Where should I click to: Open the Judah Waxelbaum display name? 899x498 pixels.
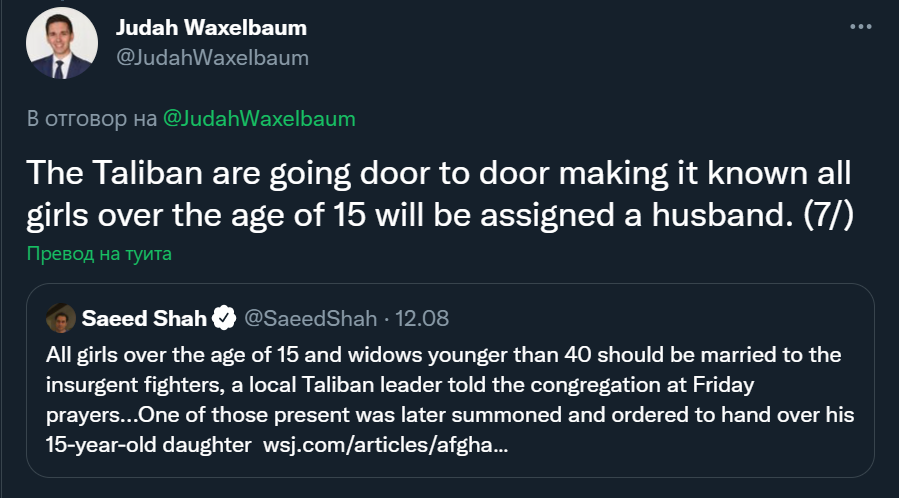[x=212, y=28]
